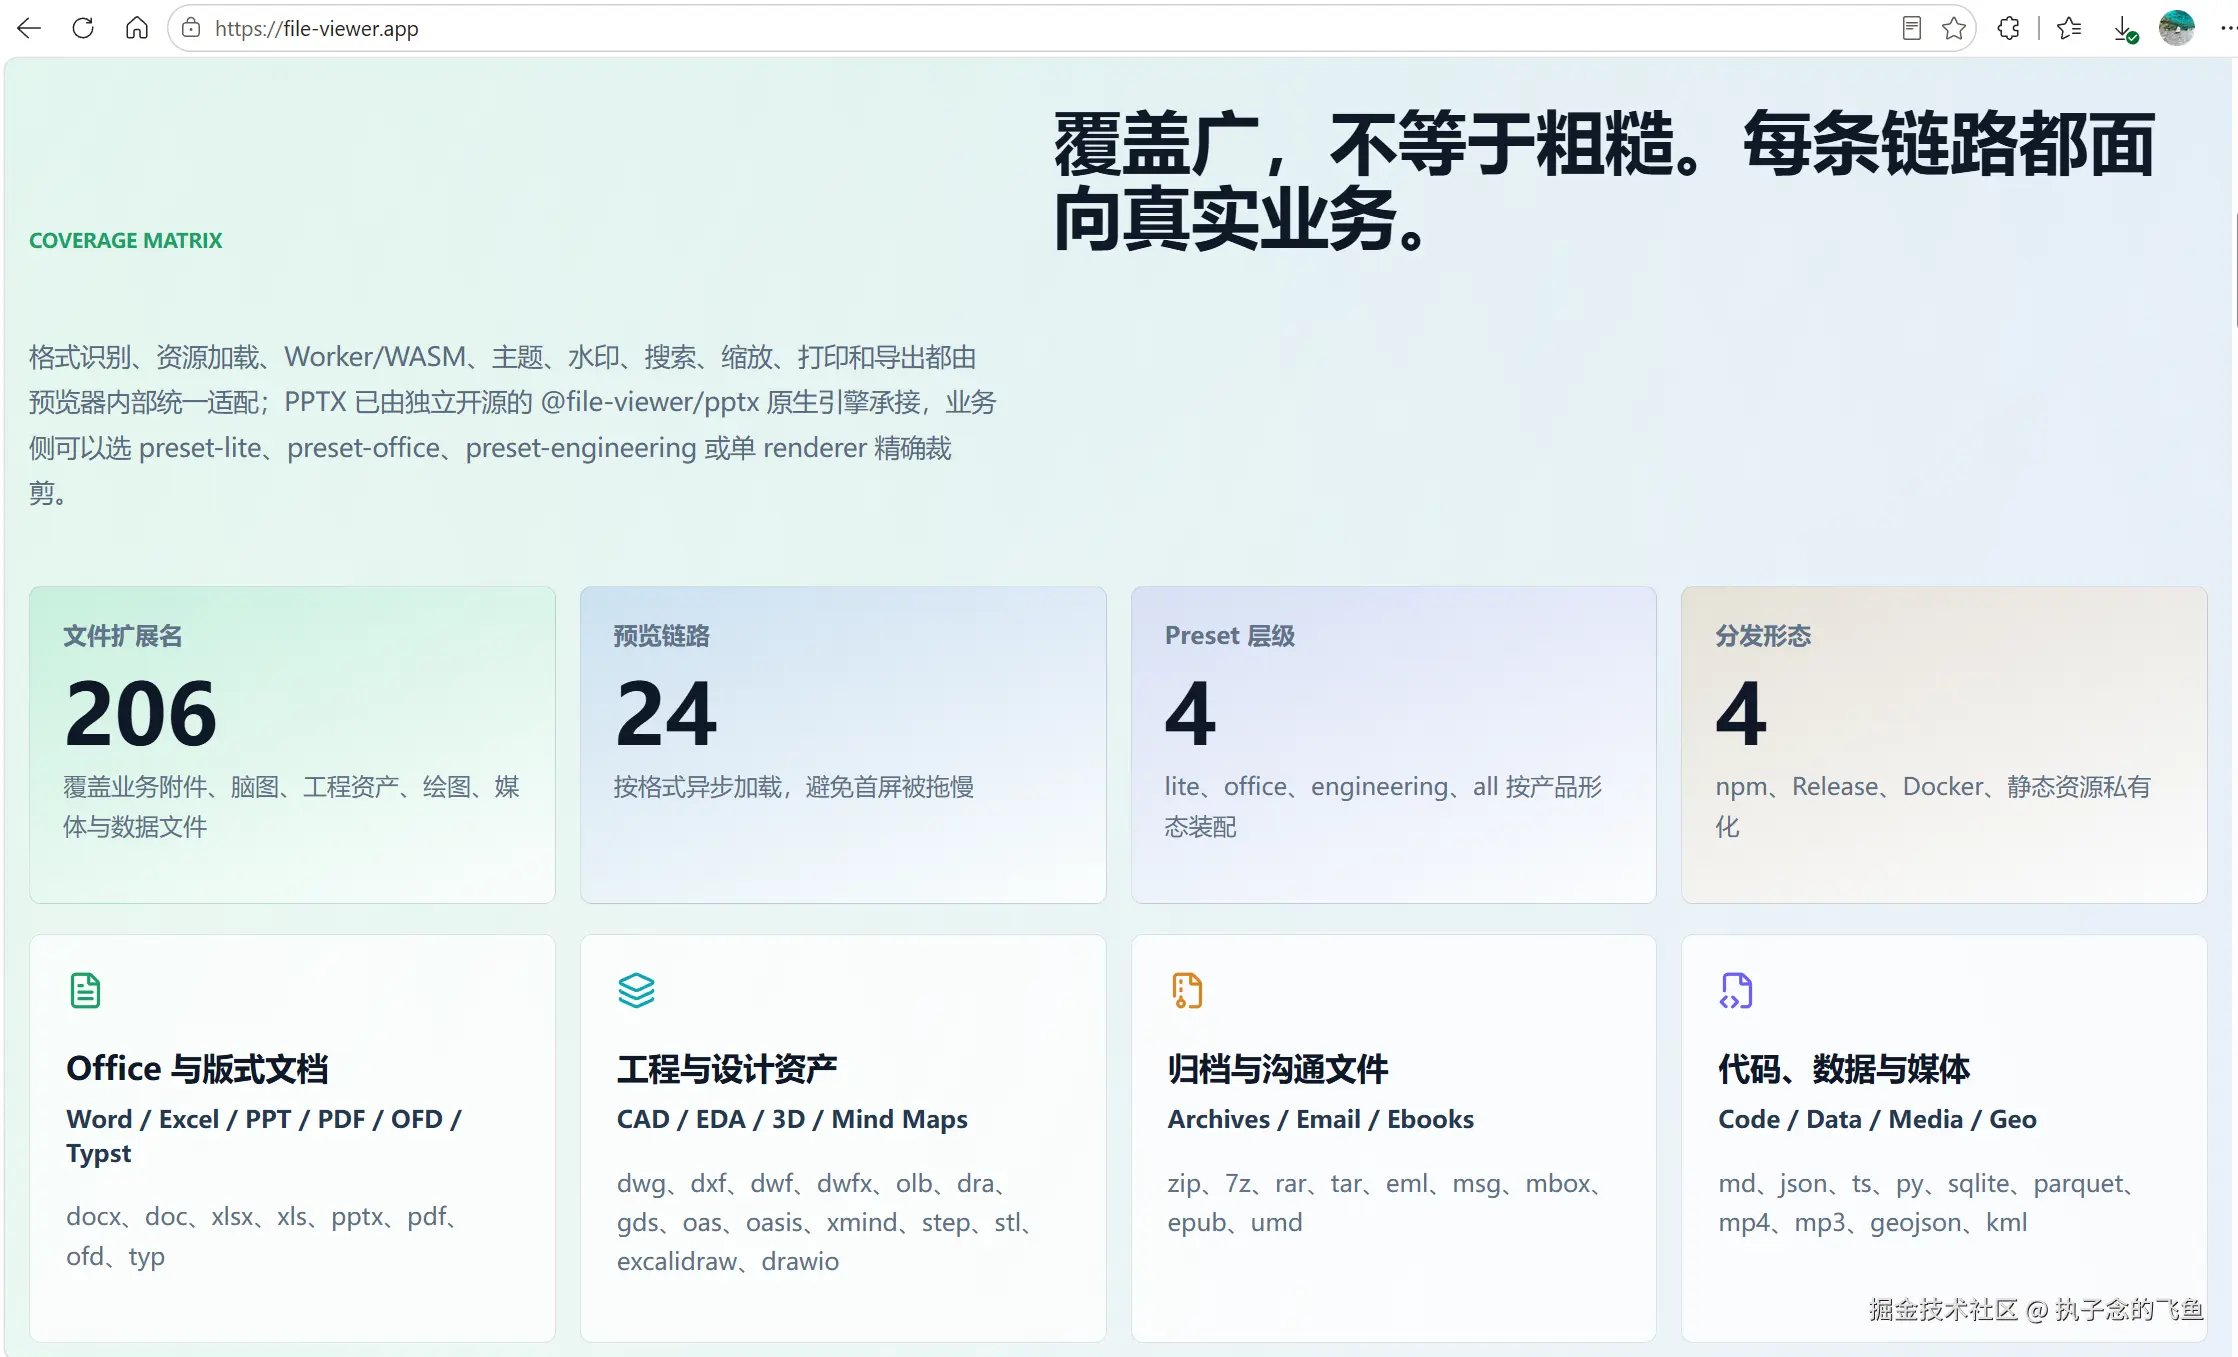Click the site info lock icon
This screenshot has width=2238, height=1357.
point(191,28)
